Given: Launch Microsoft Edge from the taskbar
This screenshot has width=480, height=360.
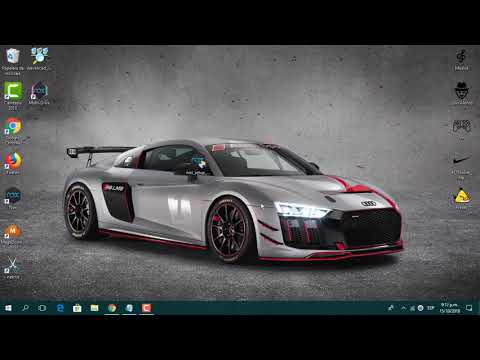Looking at the screenshot, I should [x=60, y=308].
